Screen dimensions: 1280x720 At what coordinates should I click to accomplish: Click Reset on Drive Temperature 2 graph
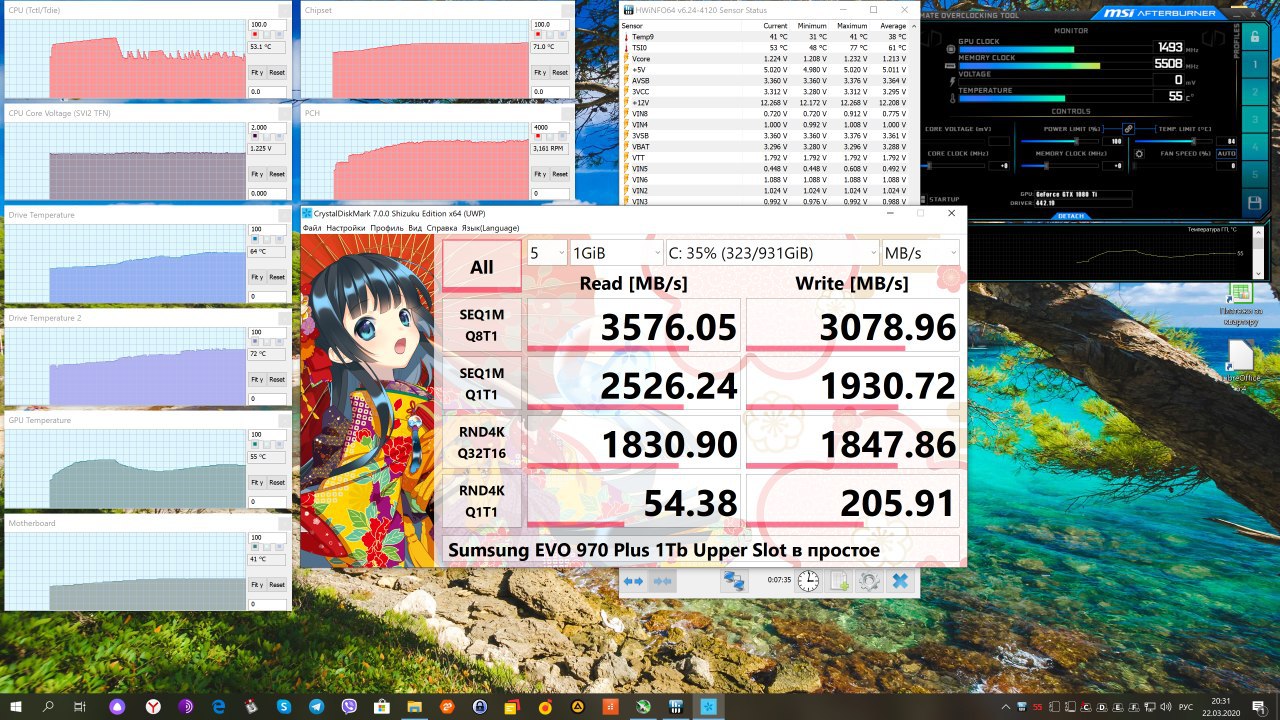[x=277, y=379]
